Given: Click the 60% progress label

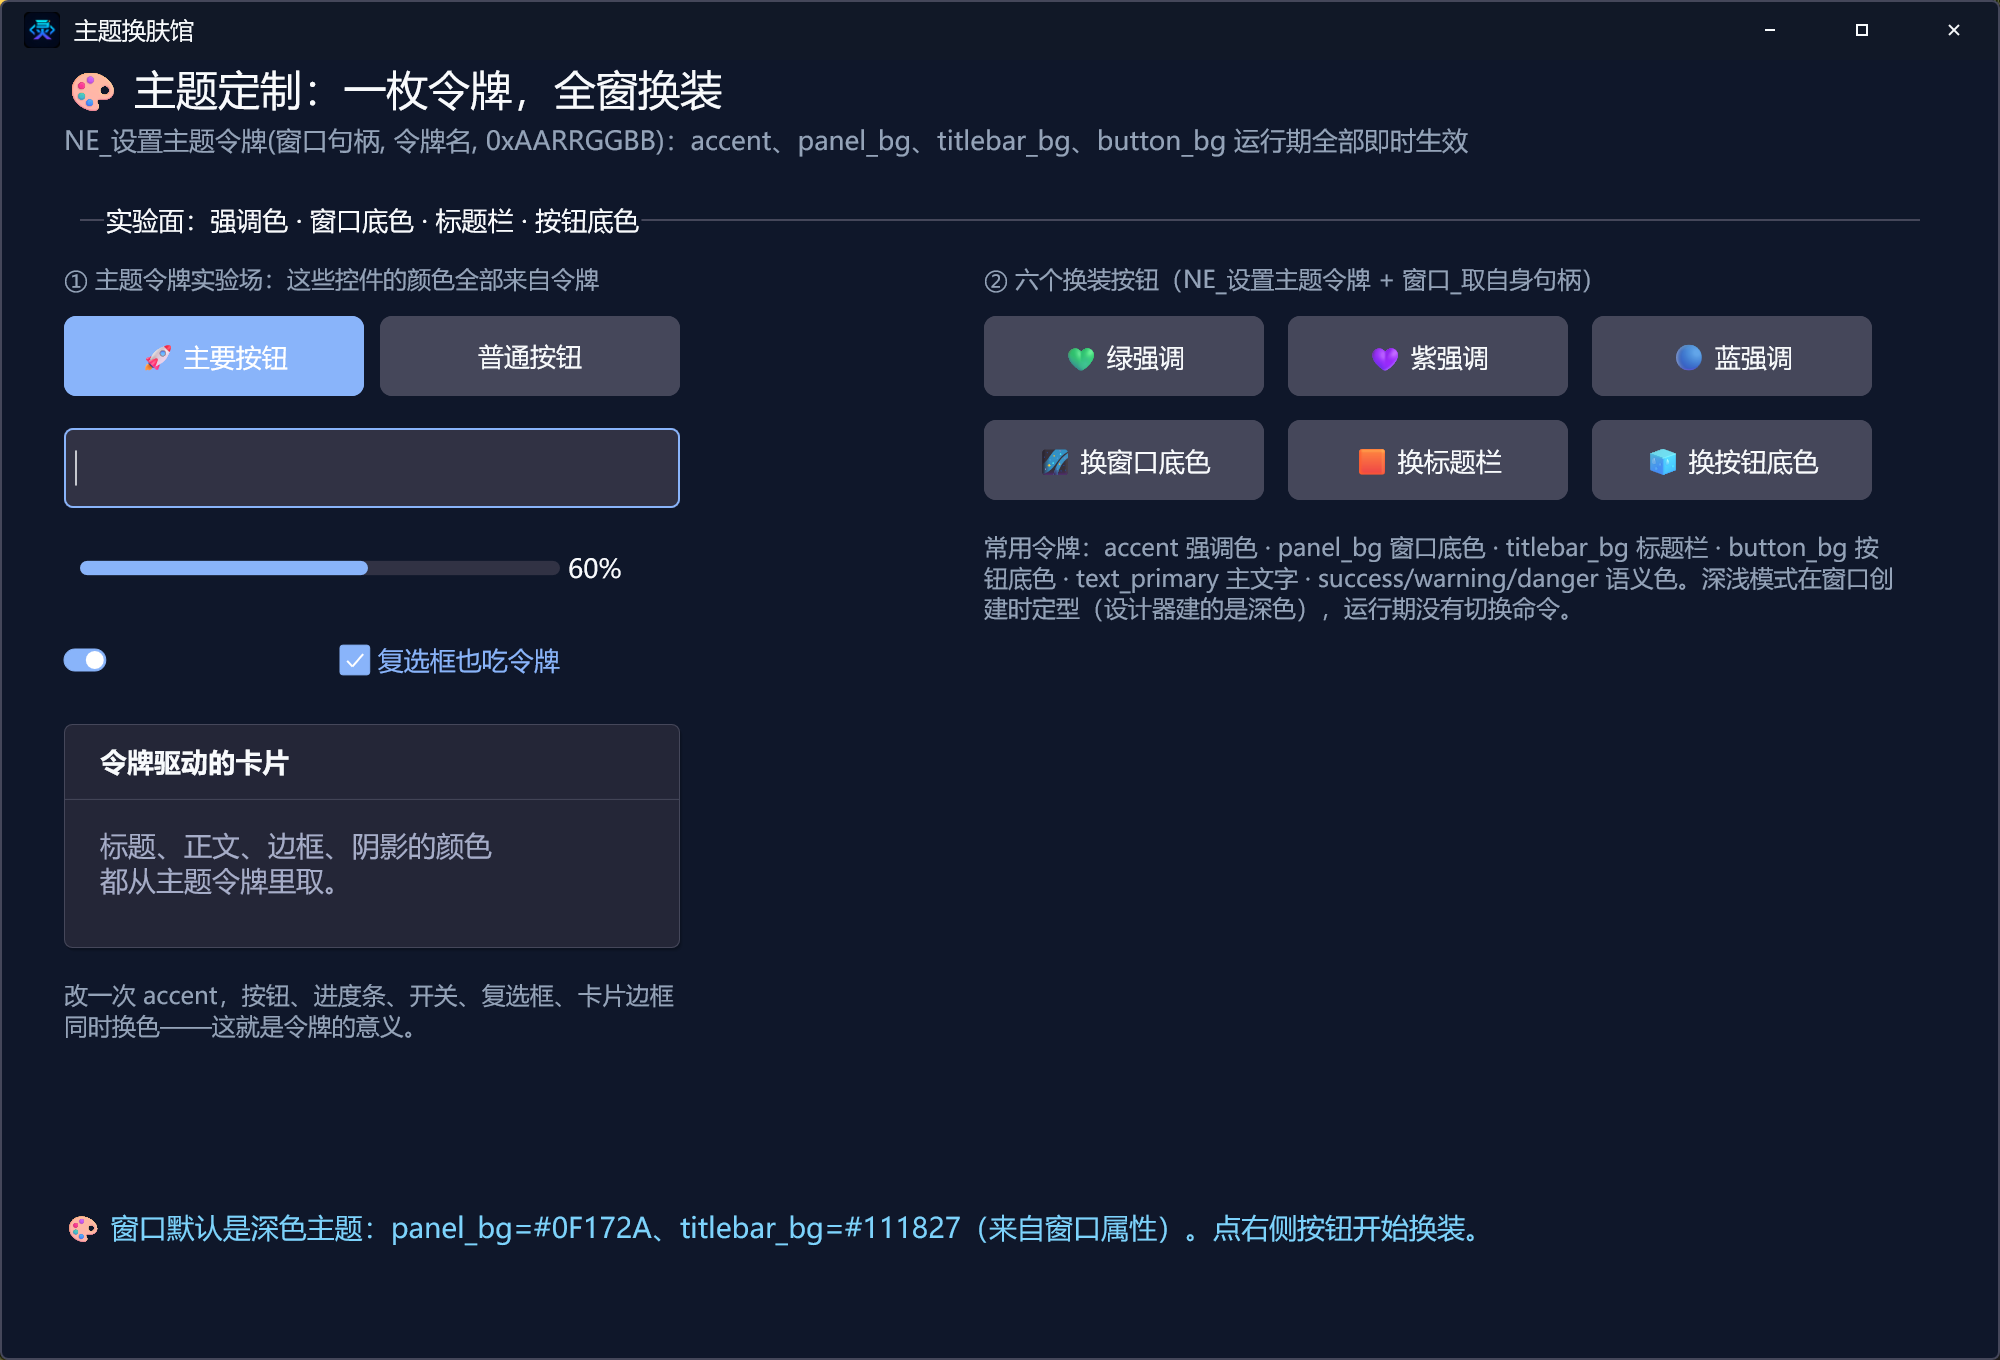Looking at the screenshot, I should (x=594, y=569).
